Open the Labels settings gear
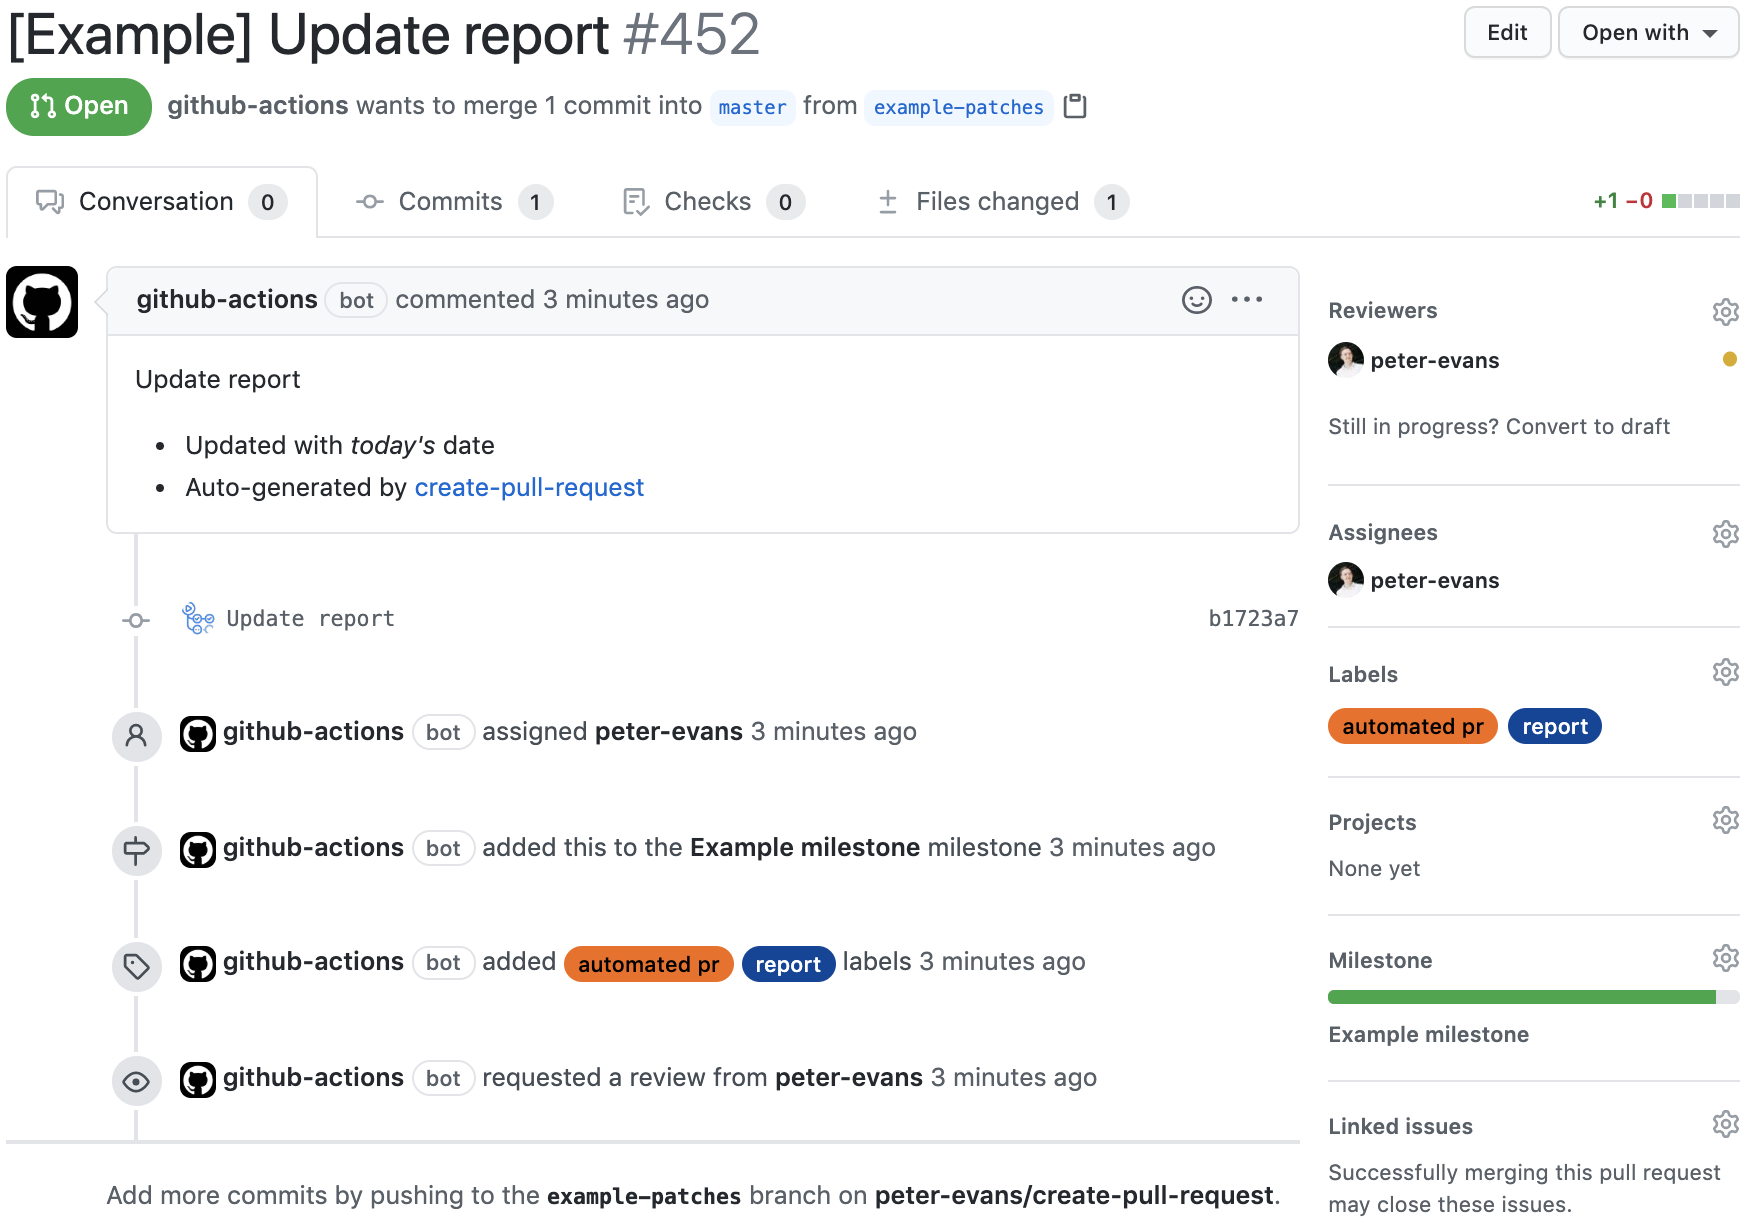 [1725, 672]
